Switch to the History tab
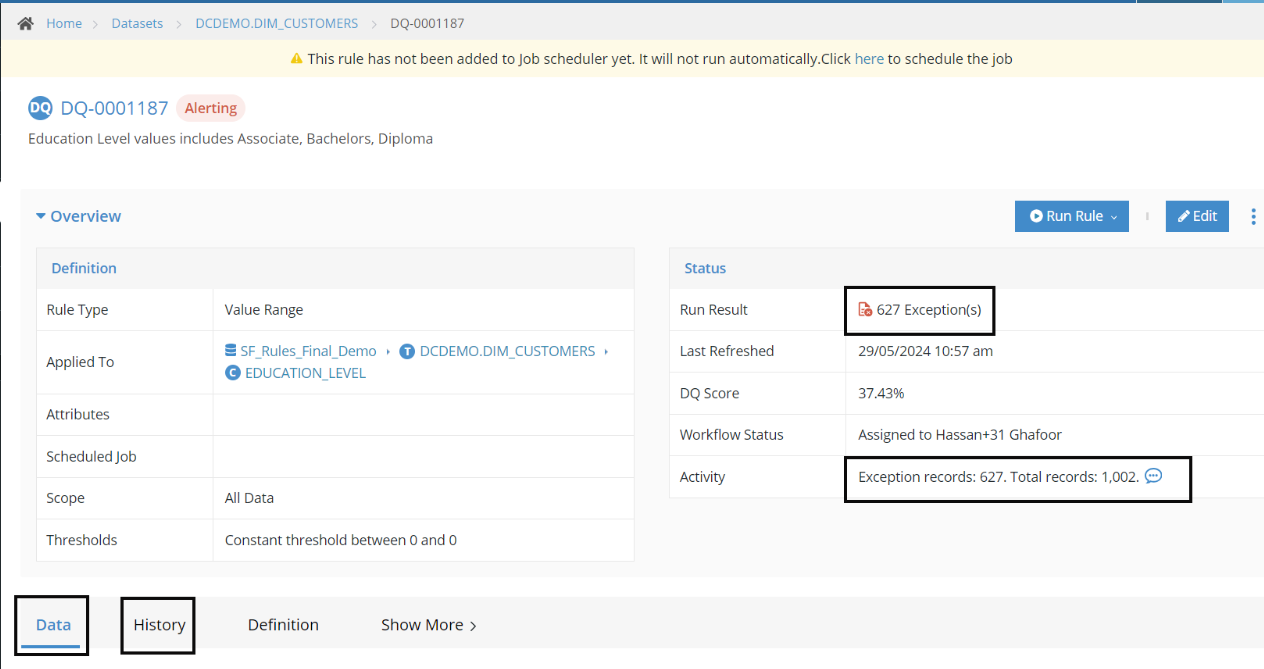1264x669 pixels. [x=157, y=624]
